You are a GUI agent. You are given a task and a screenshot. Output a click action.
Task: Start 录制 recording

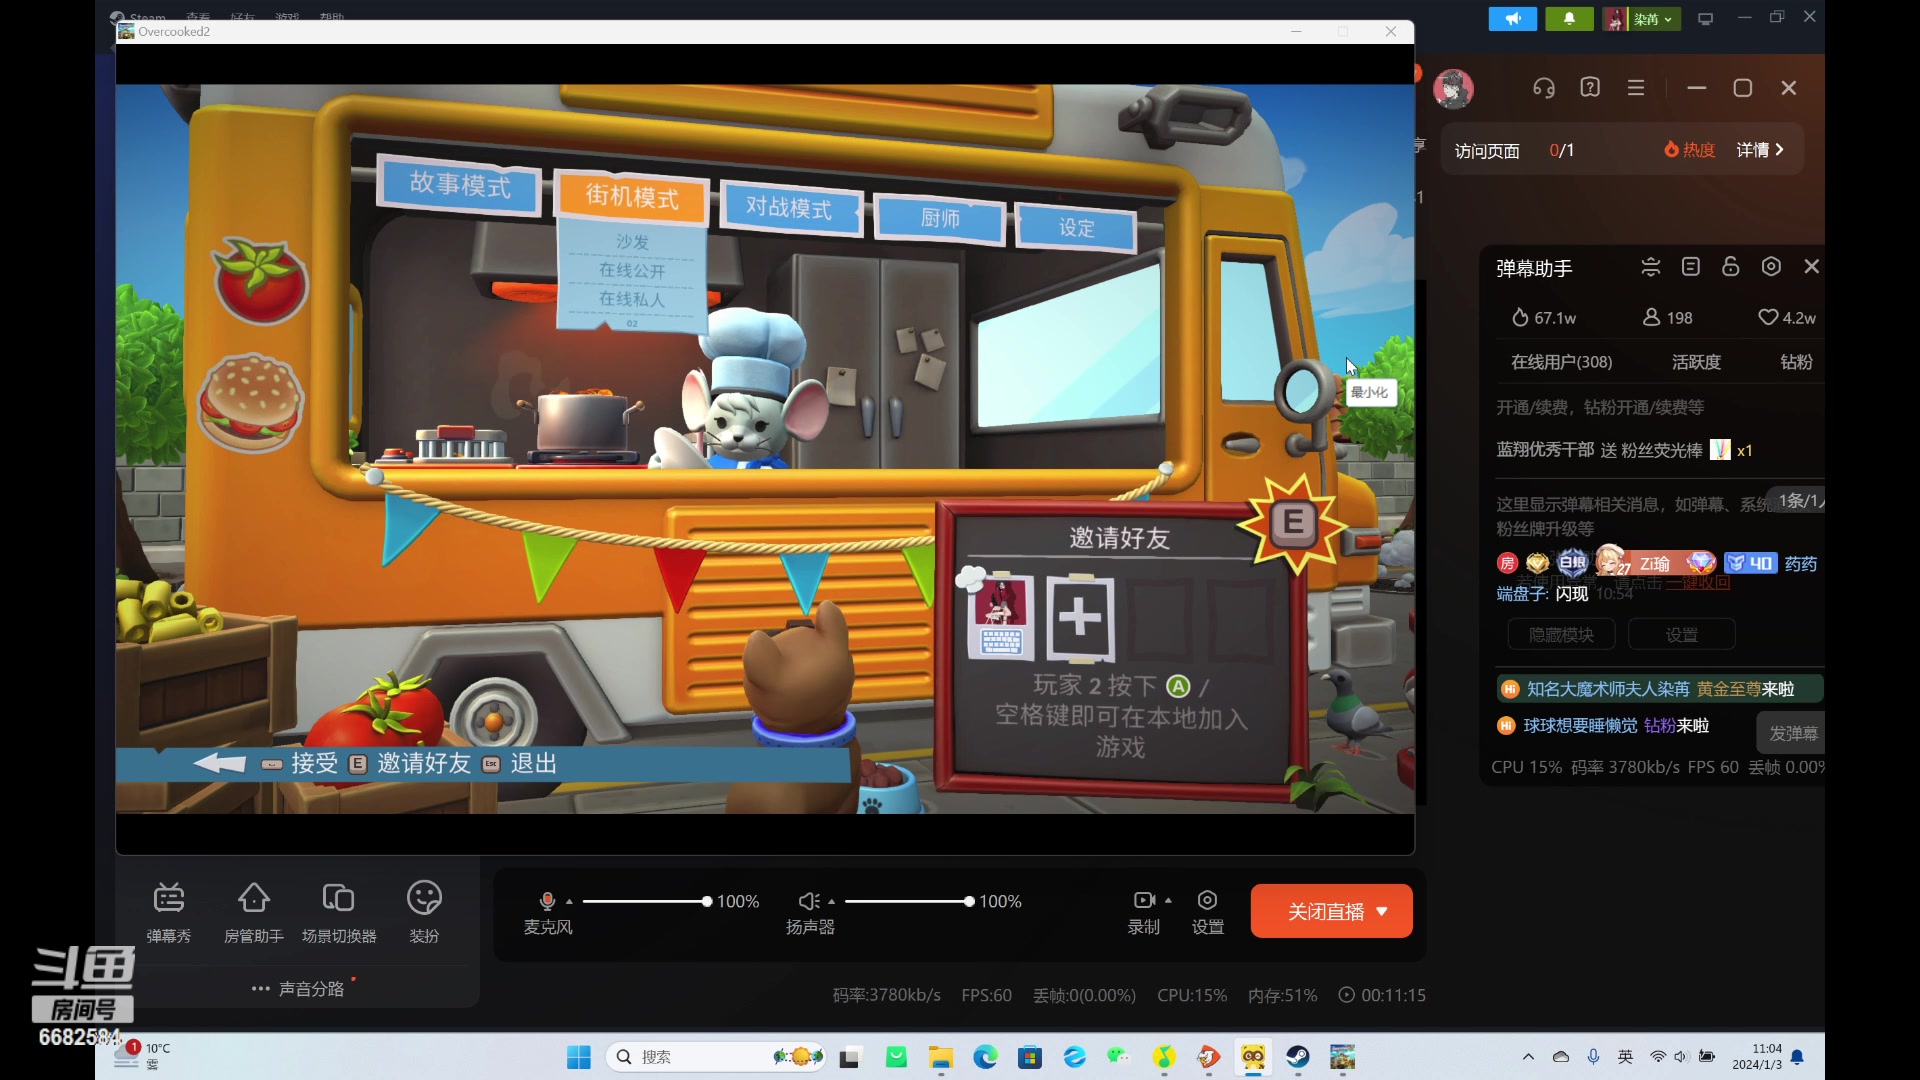(1144, 911)
